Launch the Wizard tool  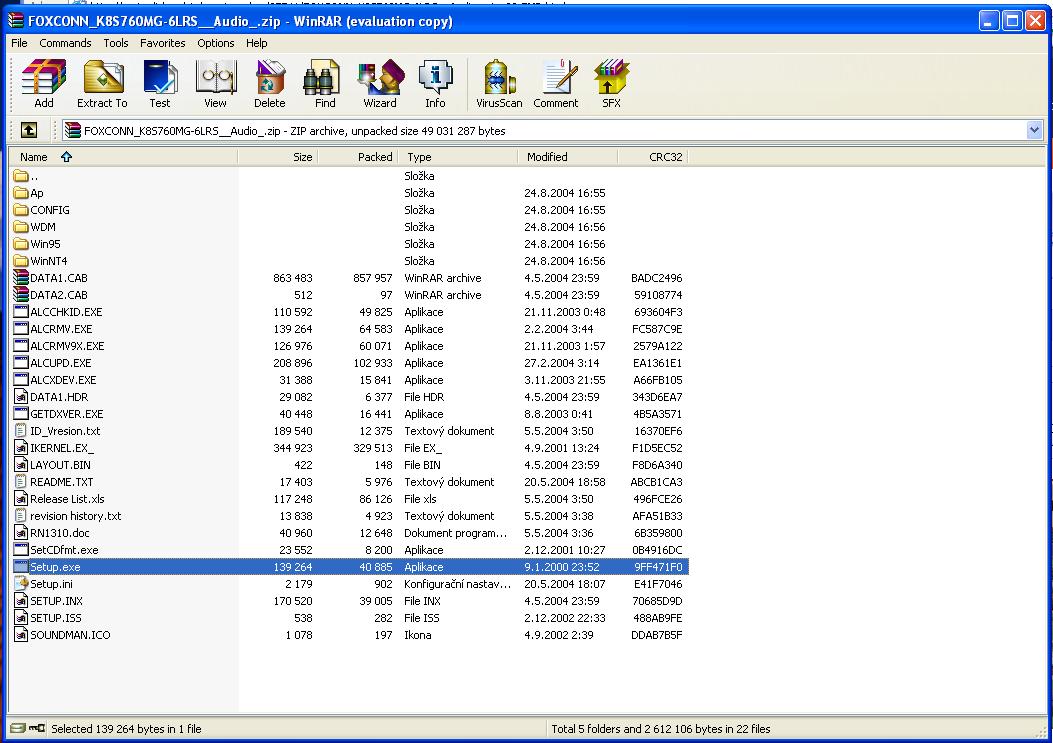(380, 83)
